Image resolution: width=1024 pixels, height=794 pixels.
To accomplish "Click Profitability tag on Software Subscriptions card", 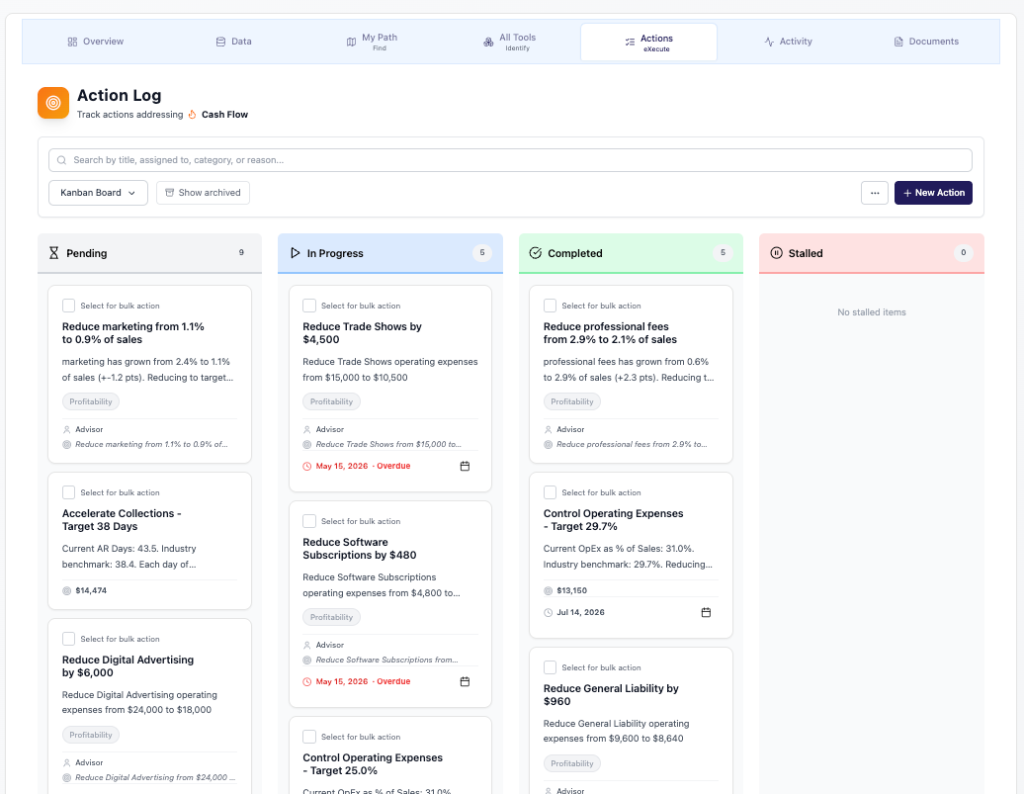I will (331, 617).
